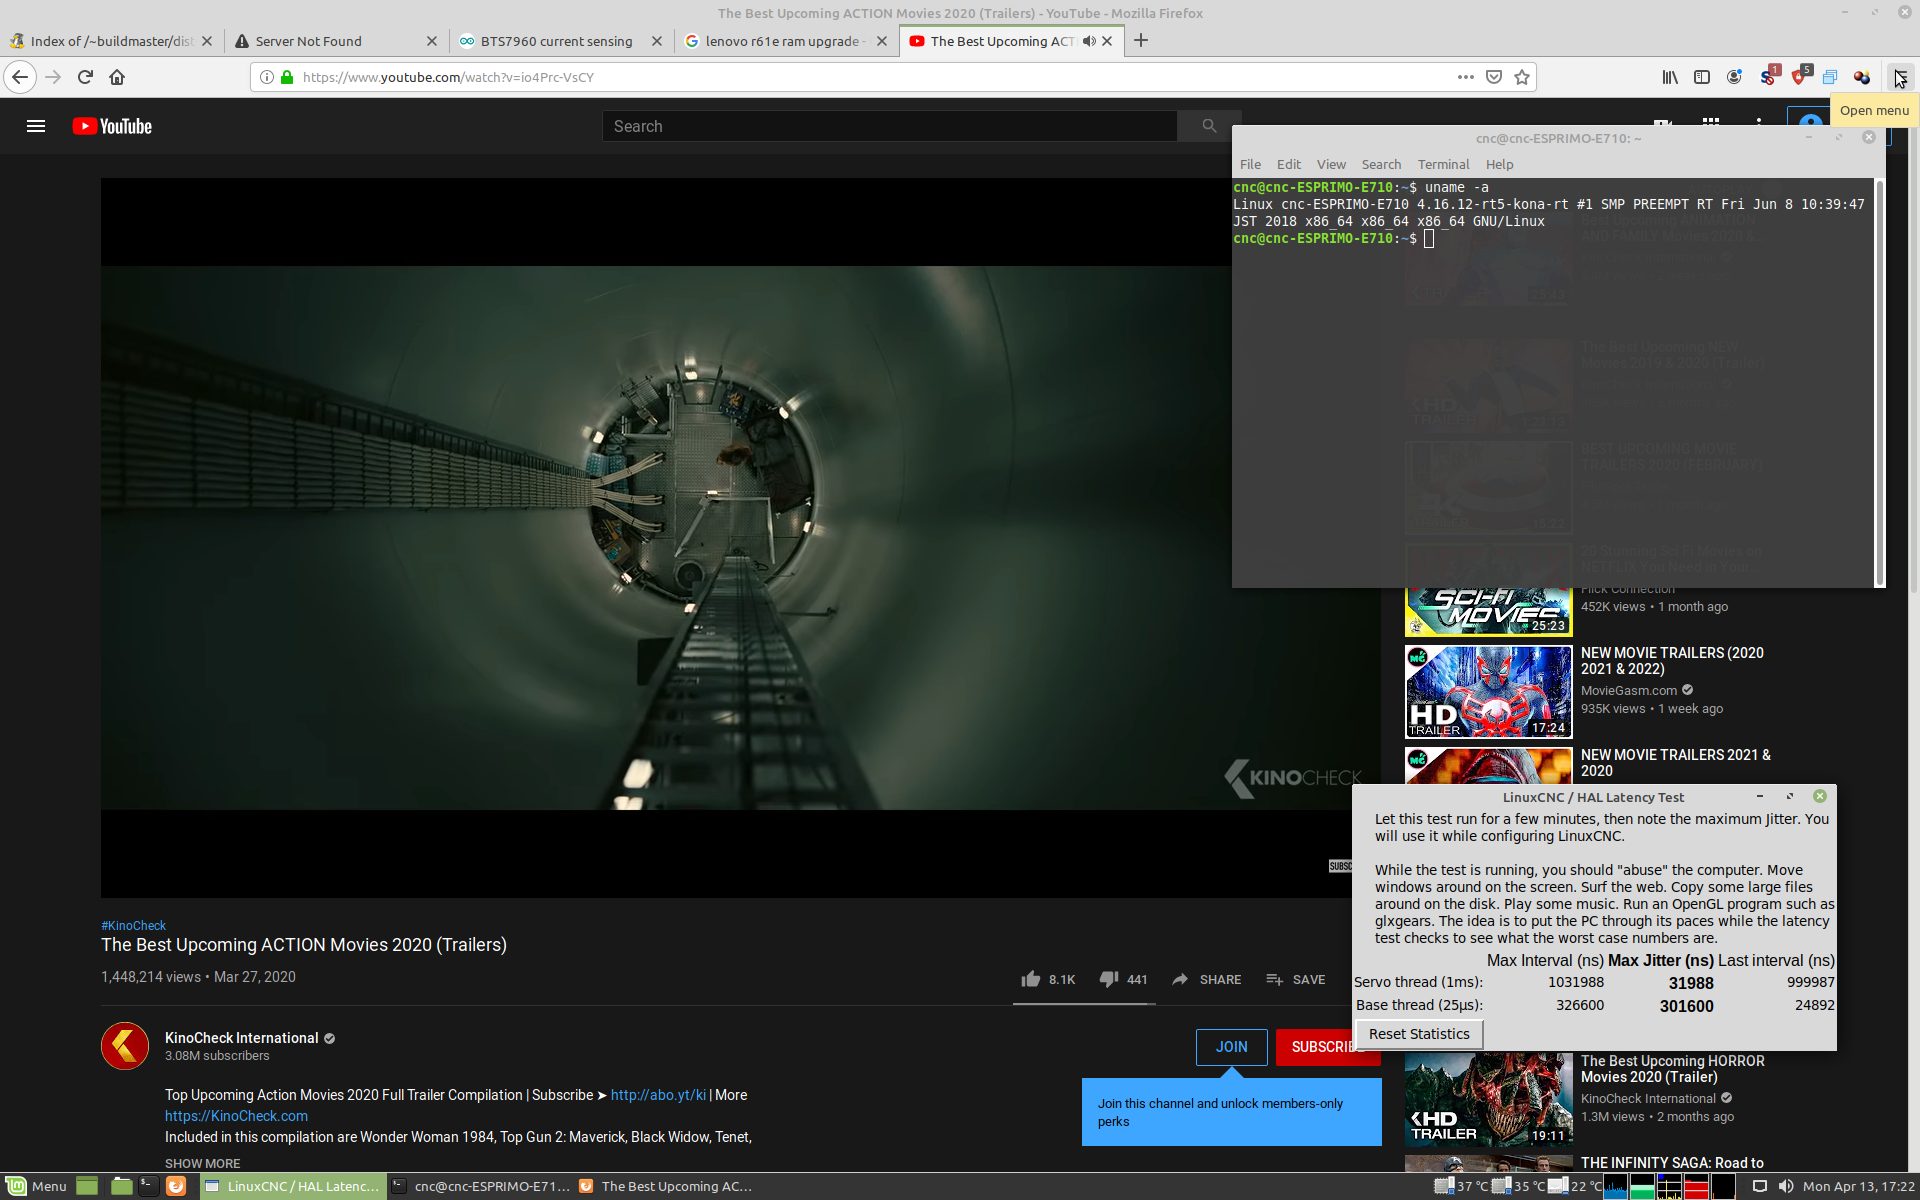
Task: Open the volume control in system tray
Action: pyautogui.click(x=1786, y=1186)
